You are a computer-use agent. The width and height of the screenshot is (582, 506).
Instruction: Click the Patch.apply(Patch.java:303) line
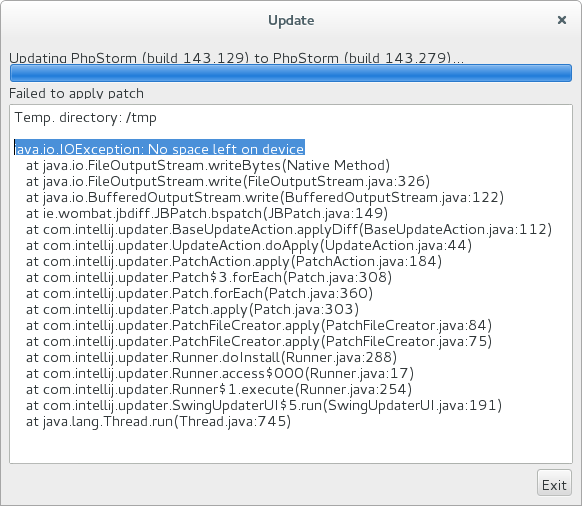click(x=192, y=309)
